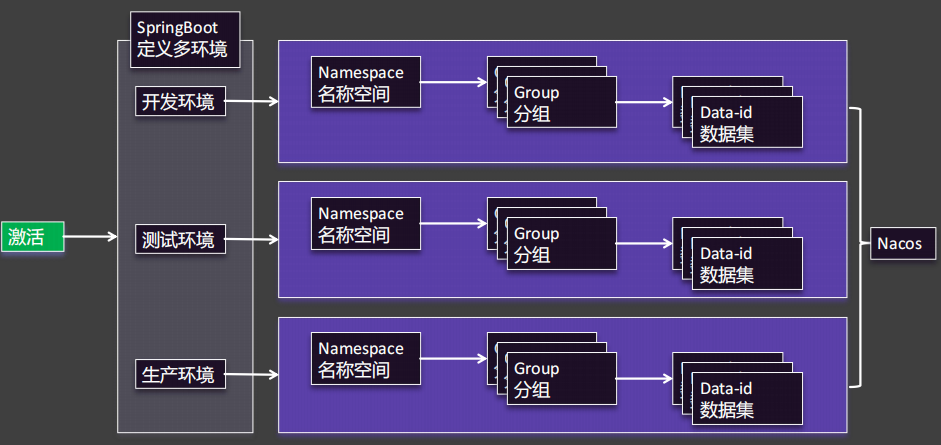This screenshot has width=941, height=445.
Task: Select the SpringBoot 定义多环境 label box
Action: pyautogui.click(x=185, y=40)
